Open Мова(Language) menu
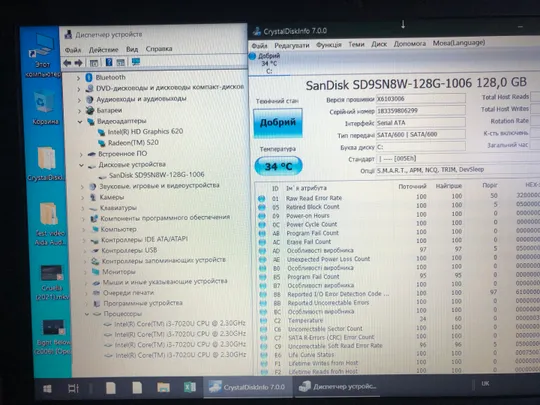This screenshot has height=405, width=540. click(459, 43)
